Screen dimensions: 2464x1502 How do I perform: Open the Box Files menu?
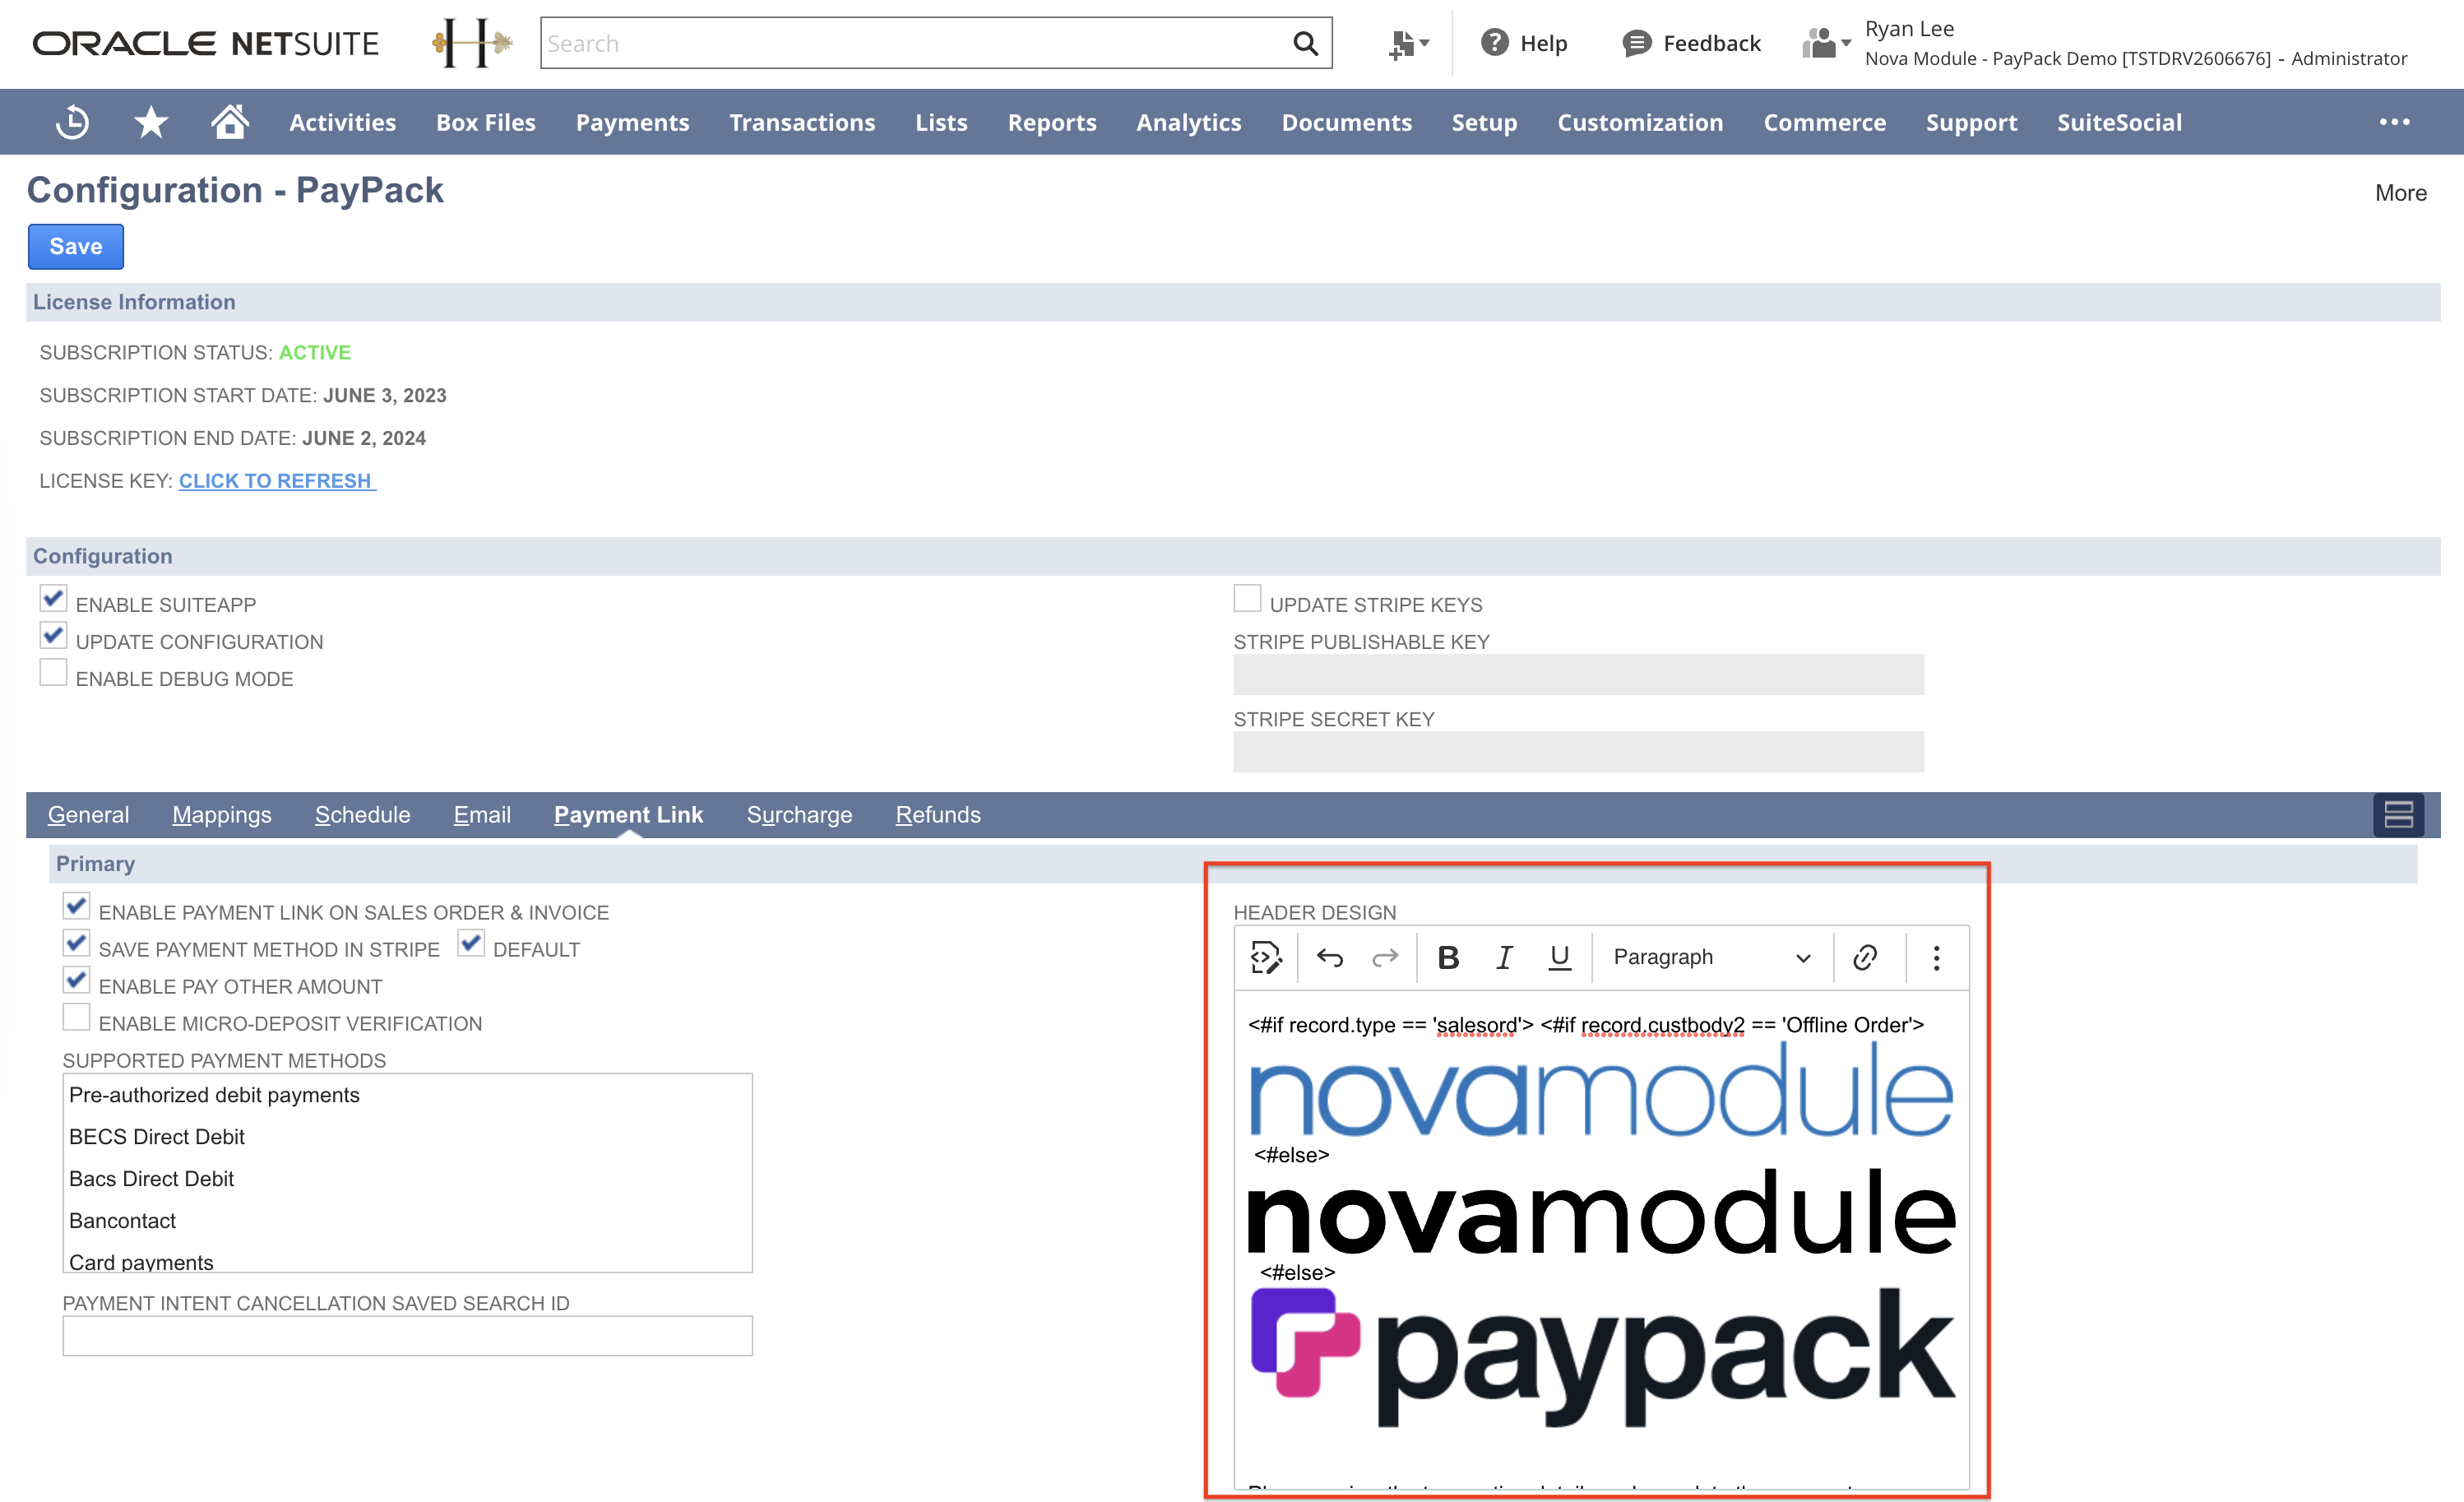coord(485,122)
